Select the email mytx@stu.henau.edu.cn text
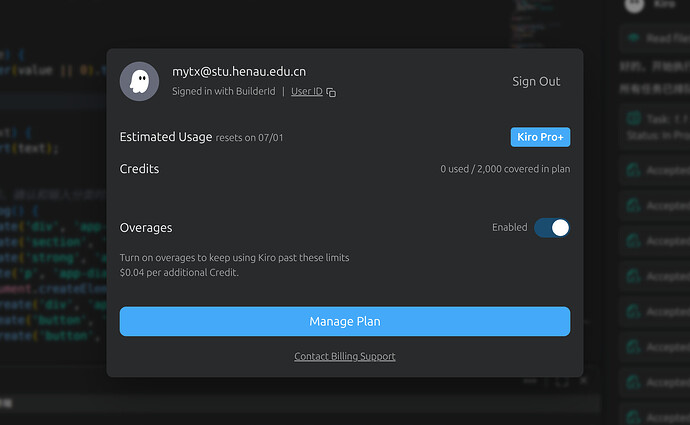The image size is (690, 425). point(239,71)
